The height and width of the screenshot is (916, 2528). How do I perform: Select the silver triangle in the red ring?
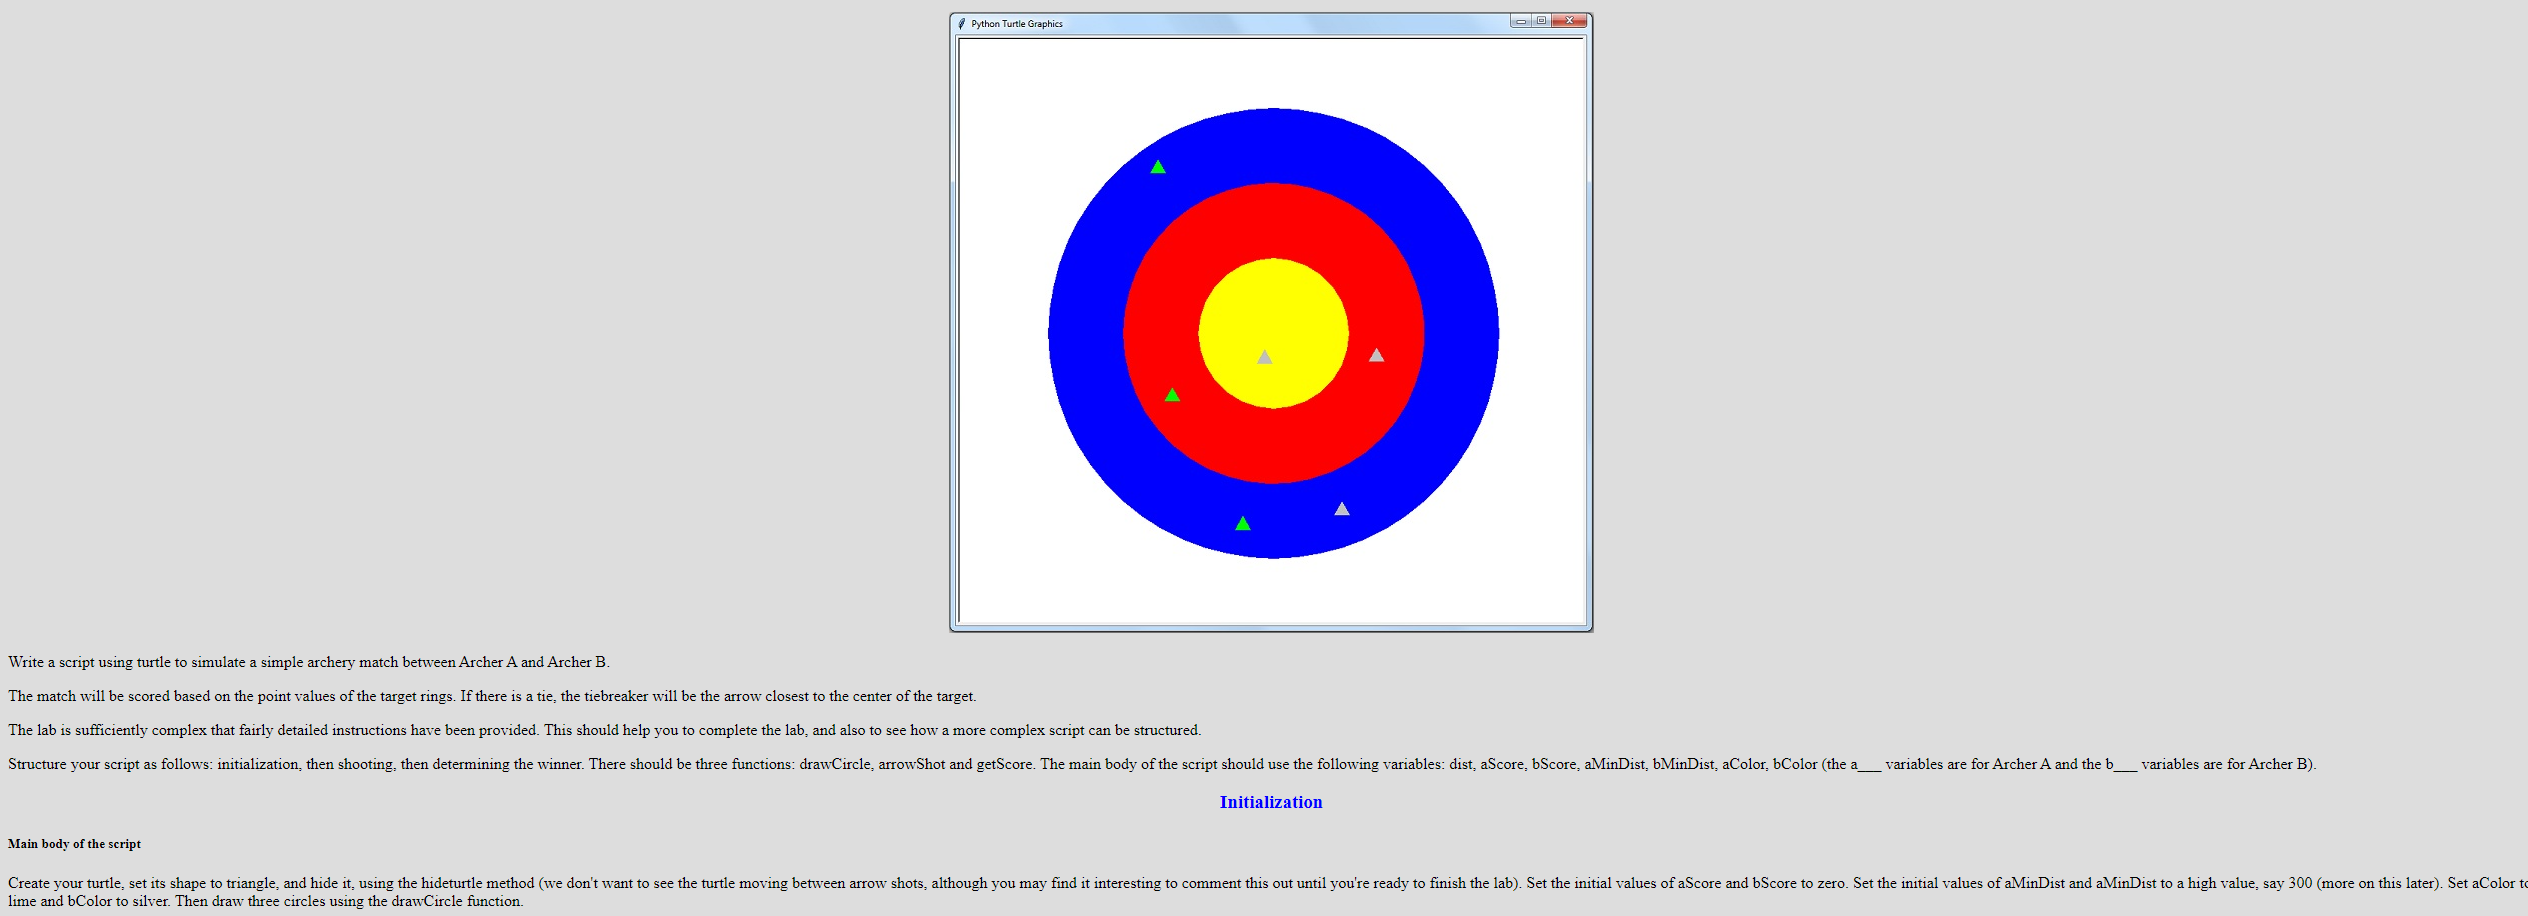[x=1376, y=355]
